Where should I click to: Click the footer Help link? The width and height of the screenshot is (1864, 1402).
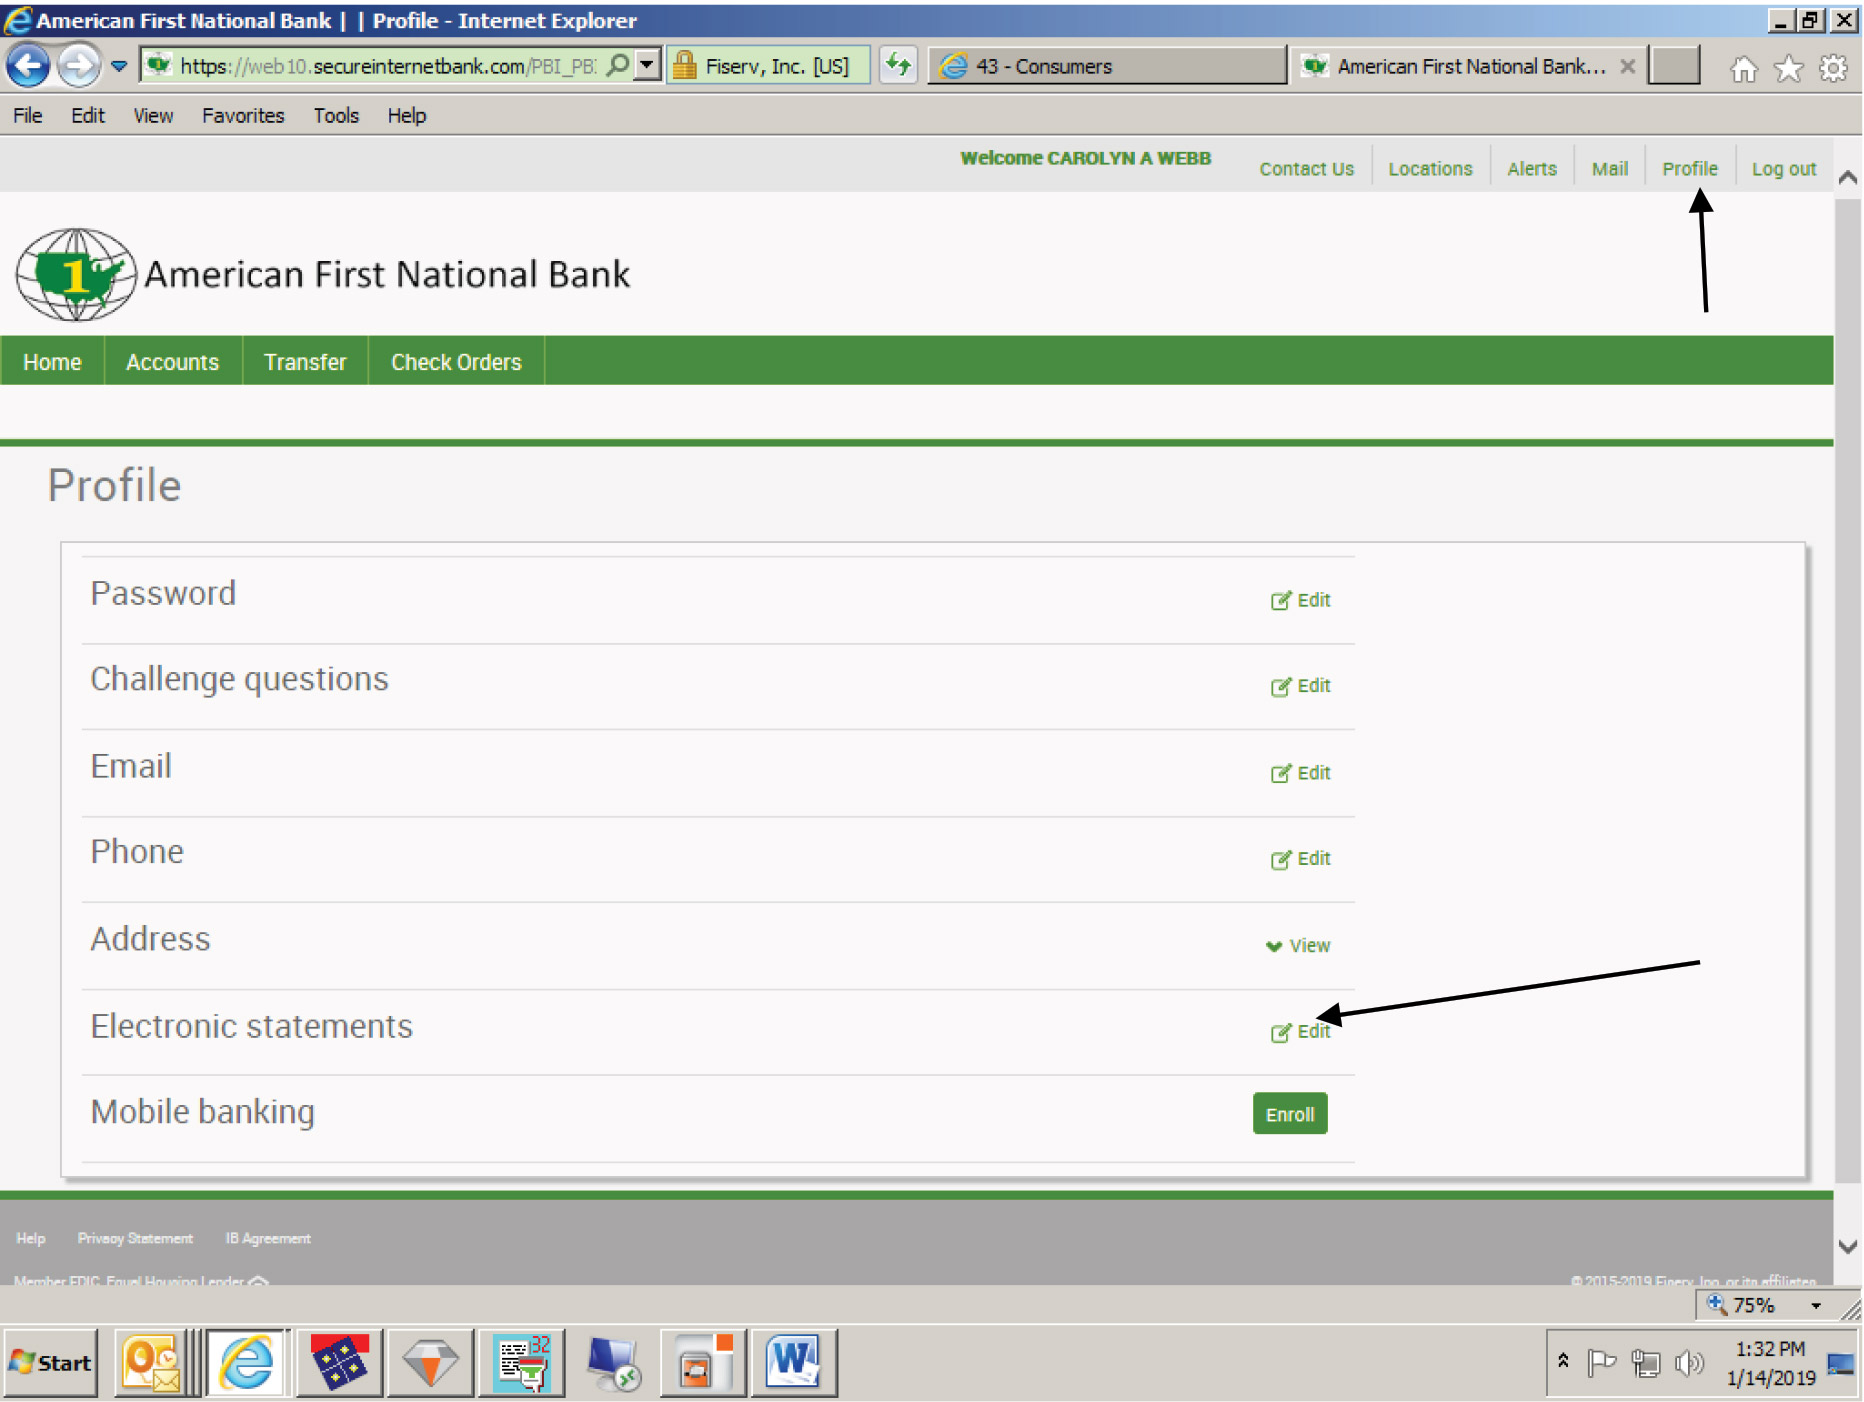(31, 1238)
